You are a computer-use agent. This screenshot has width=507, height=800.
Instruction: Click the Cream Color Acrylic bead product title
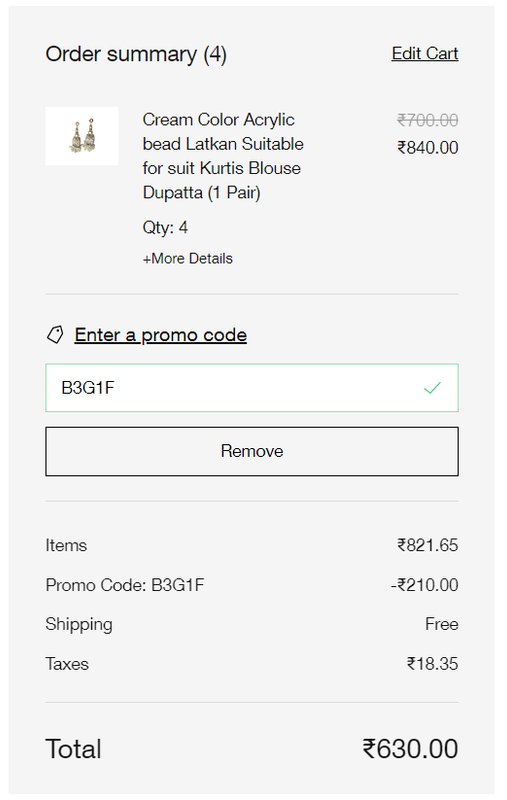coord(223,156)
